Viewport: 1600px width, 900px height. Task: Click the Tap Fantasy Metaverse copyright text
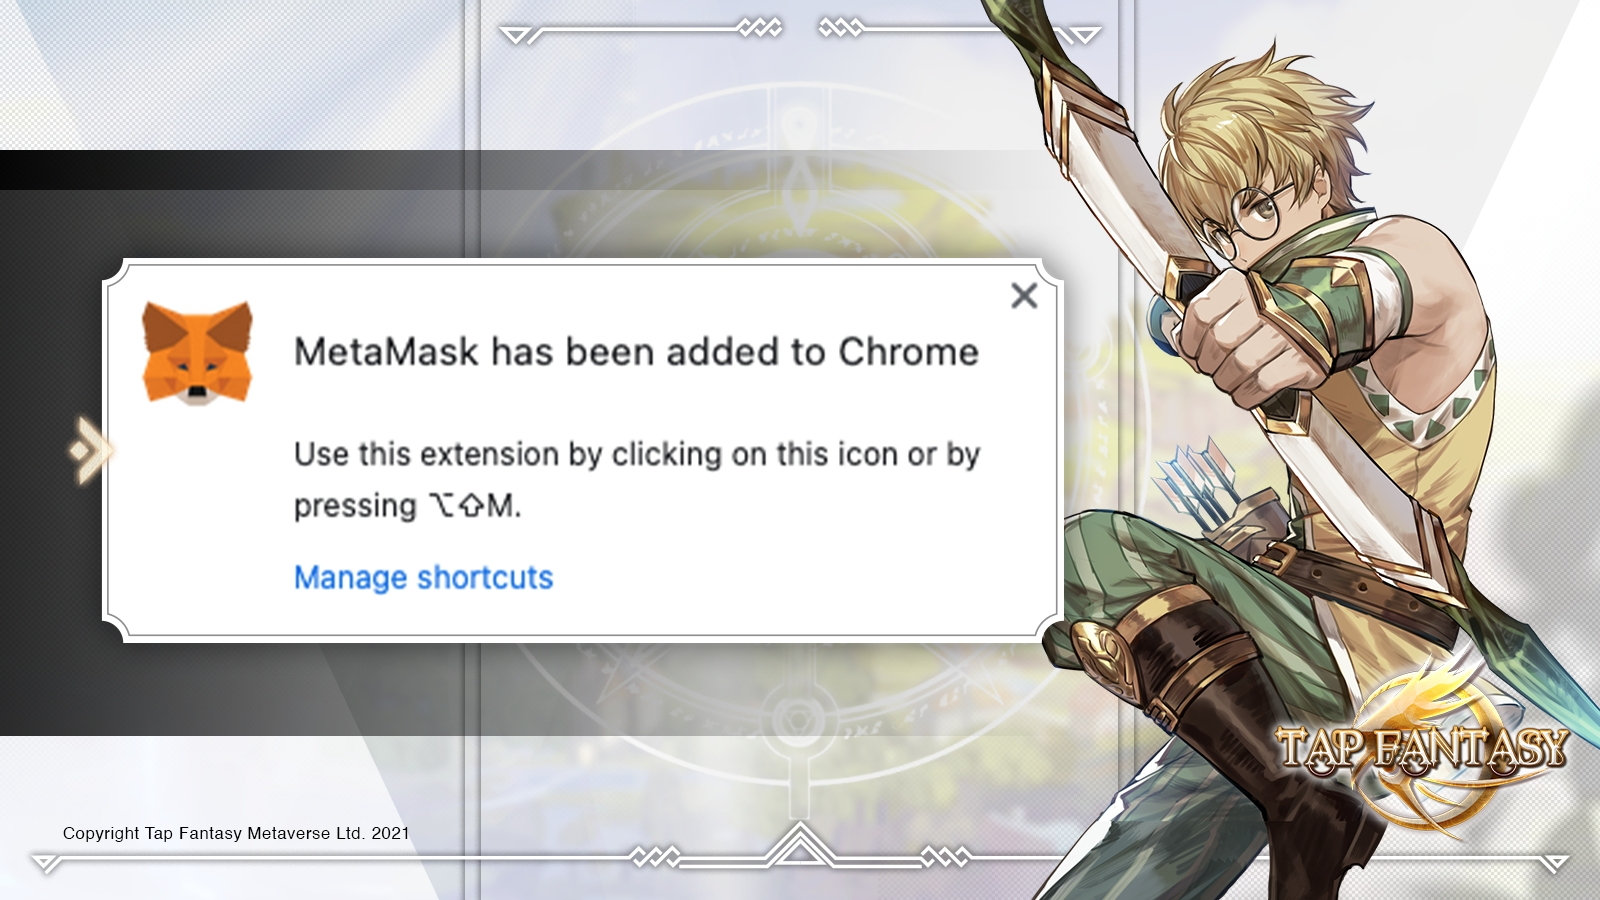pos(236,833)
